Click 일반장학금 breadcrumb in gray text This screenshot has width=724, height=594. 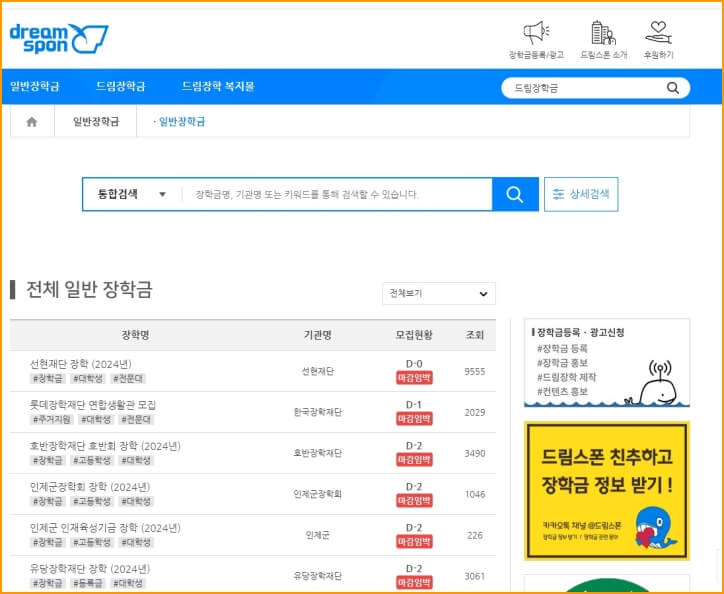point(96,121)
